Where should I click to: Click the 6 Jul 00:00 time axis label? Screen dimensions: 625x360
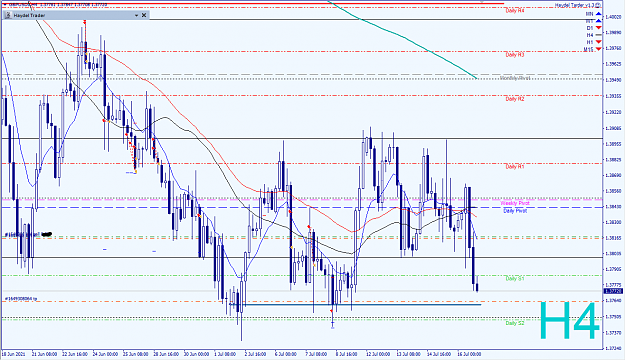[x=285, y=354]
